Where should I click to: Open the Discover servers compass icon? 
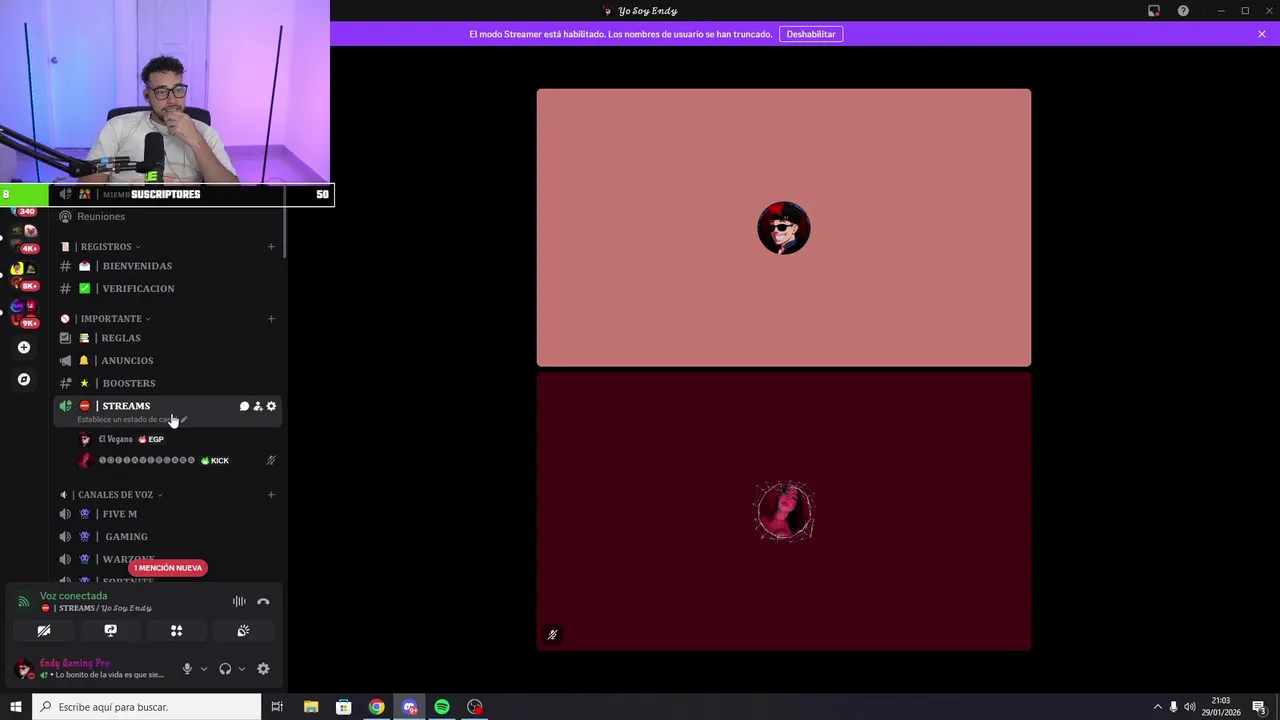click(24, 379)
